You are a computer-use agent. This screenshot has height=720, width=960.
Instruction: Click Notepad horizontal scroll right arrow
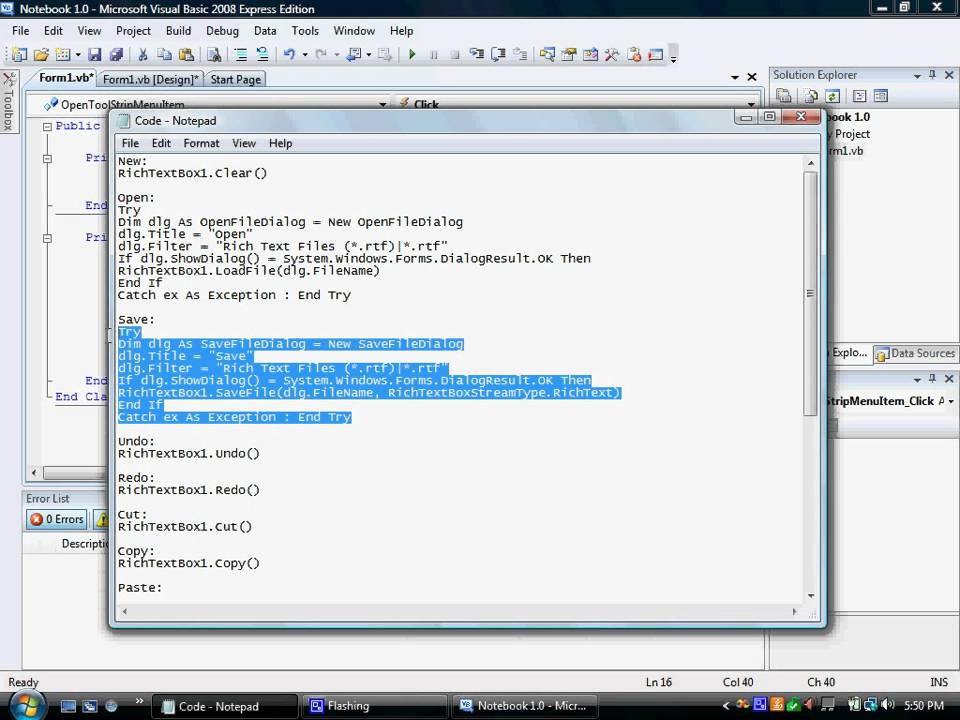tap(795, 611)
